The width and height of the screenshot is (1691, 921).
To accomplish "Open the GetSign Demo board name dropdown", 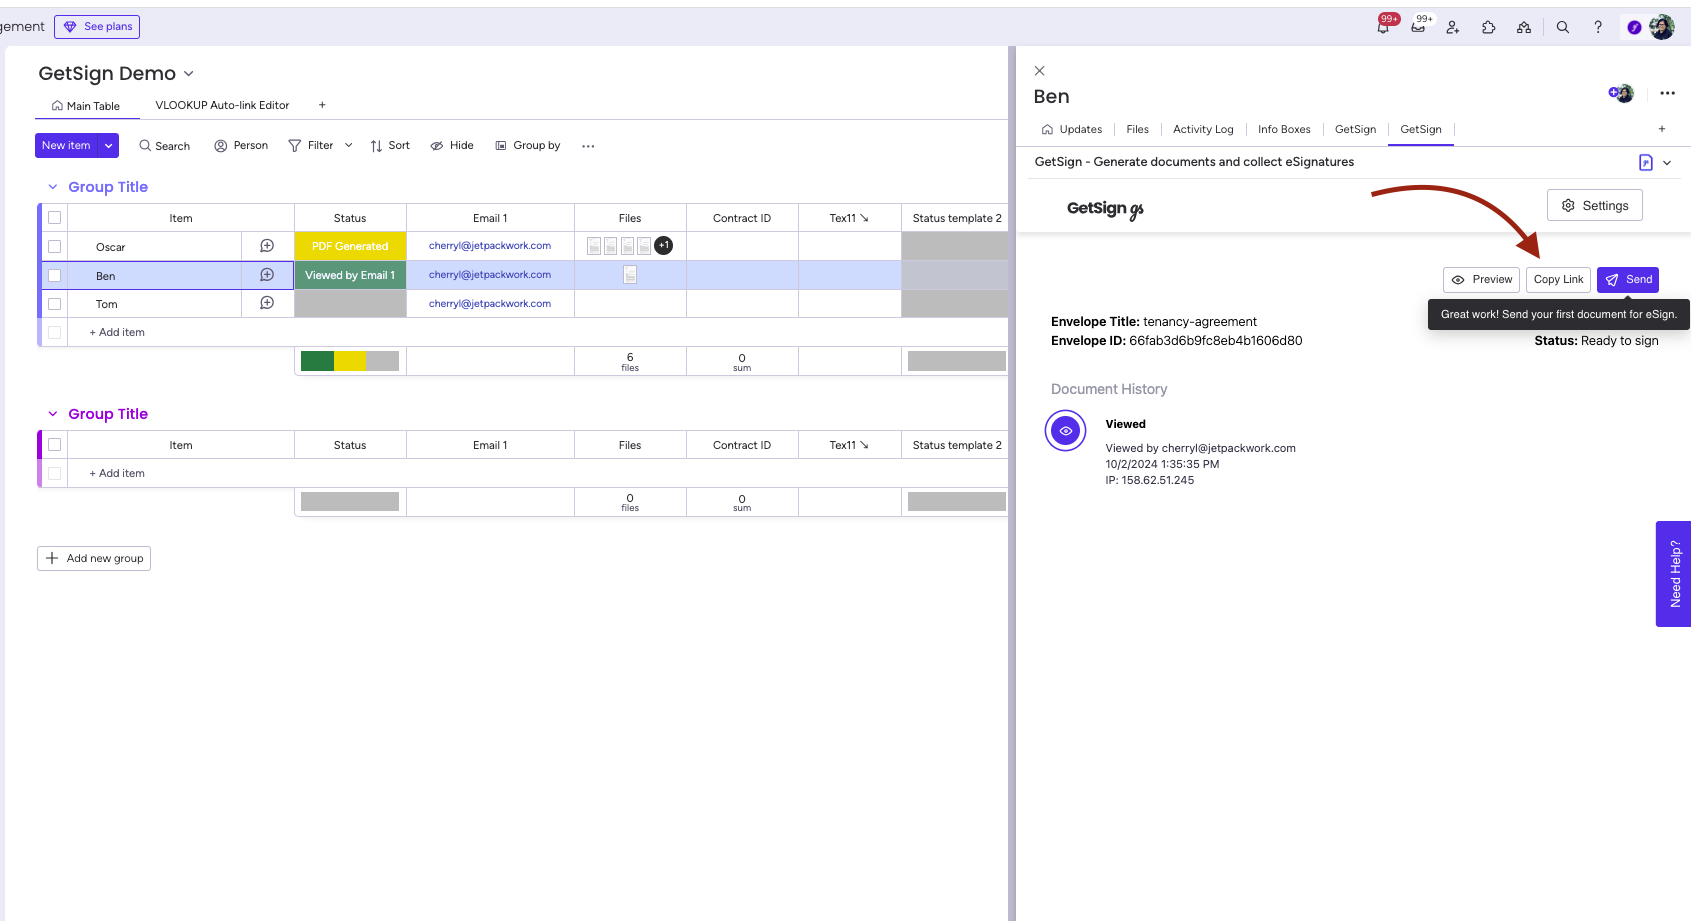I will [x=189, y=74].
